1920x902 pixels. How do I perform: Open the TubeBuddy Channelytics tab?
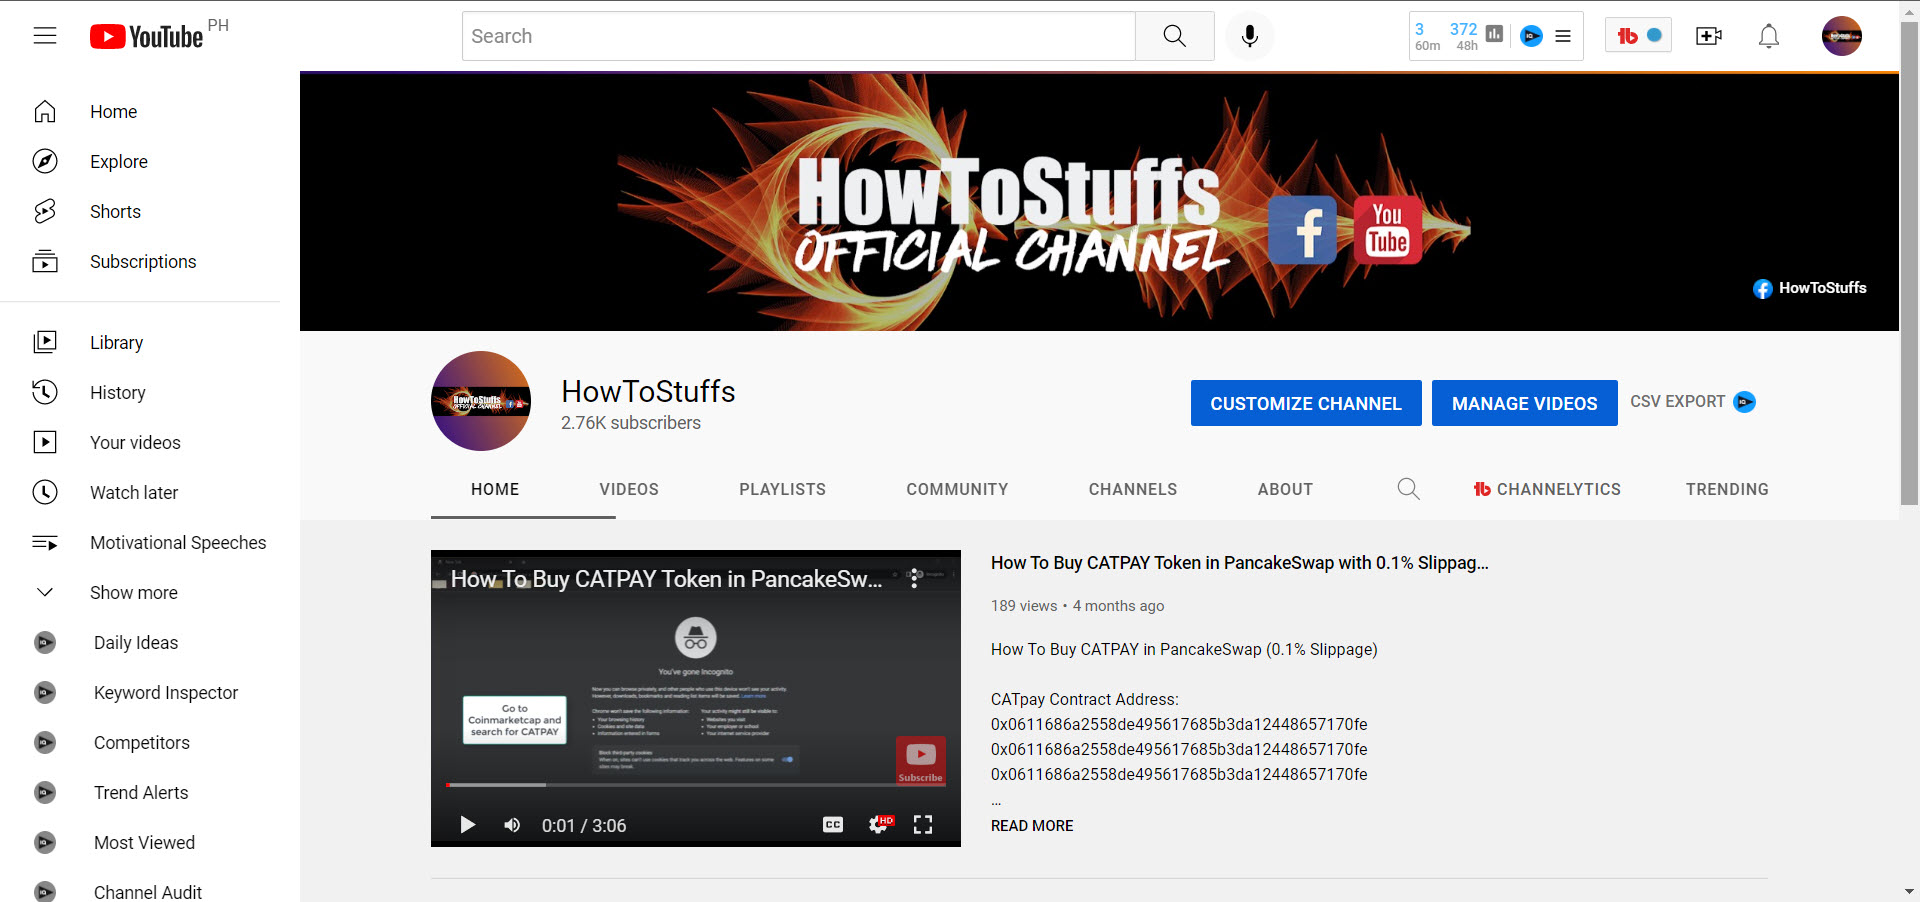click(1547, 489)
